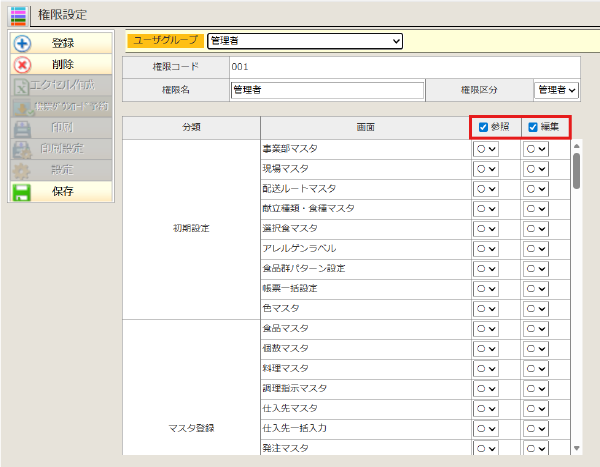Click the 設定 gear icon

pos(22,170)
